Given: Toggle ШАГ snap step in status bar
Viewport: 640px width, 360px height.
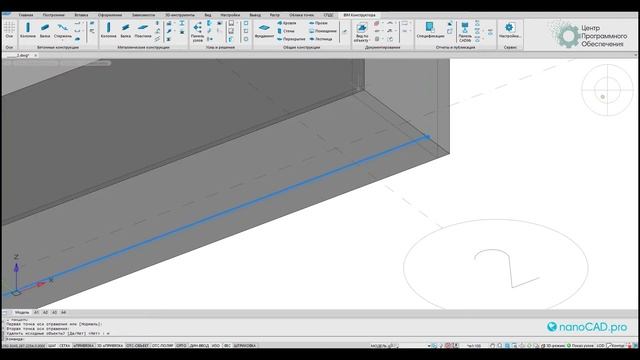Looking at the screenshot, I should click(x=52, y=346).
